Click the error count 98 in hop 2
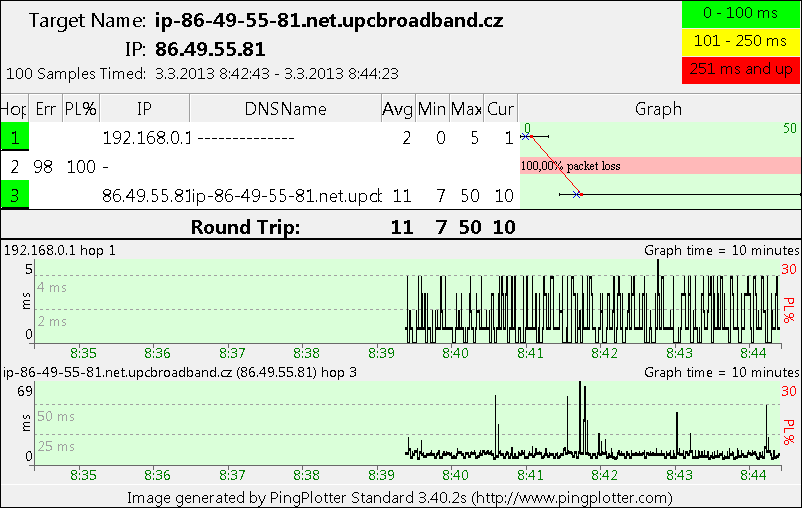This screenshot has width=802, height=508. point(43,166)
